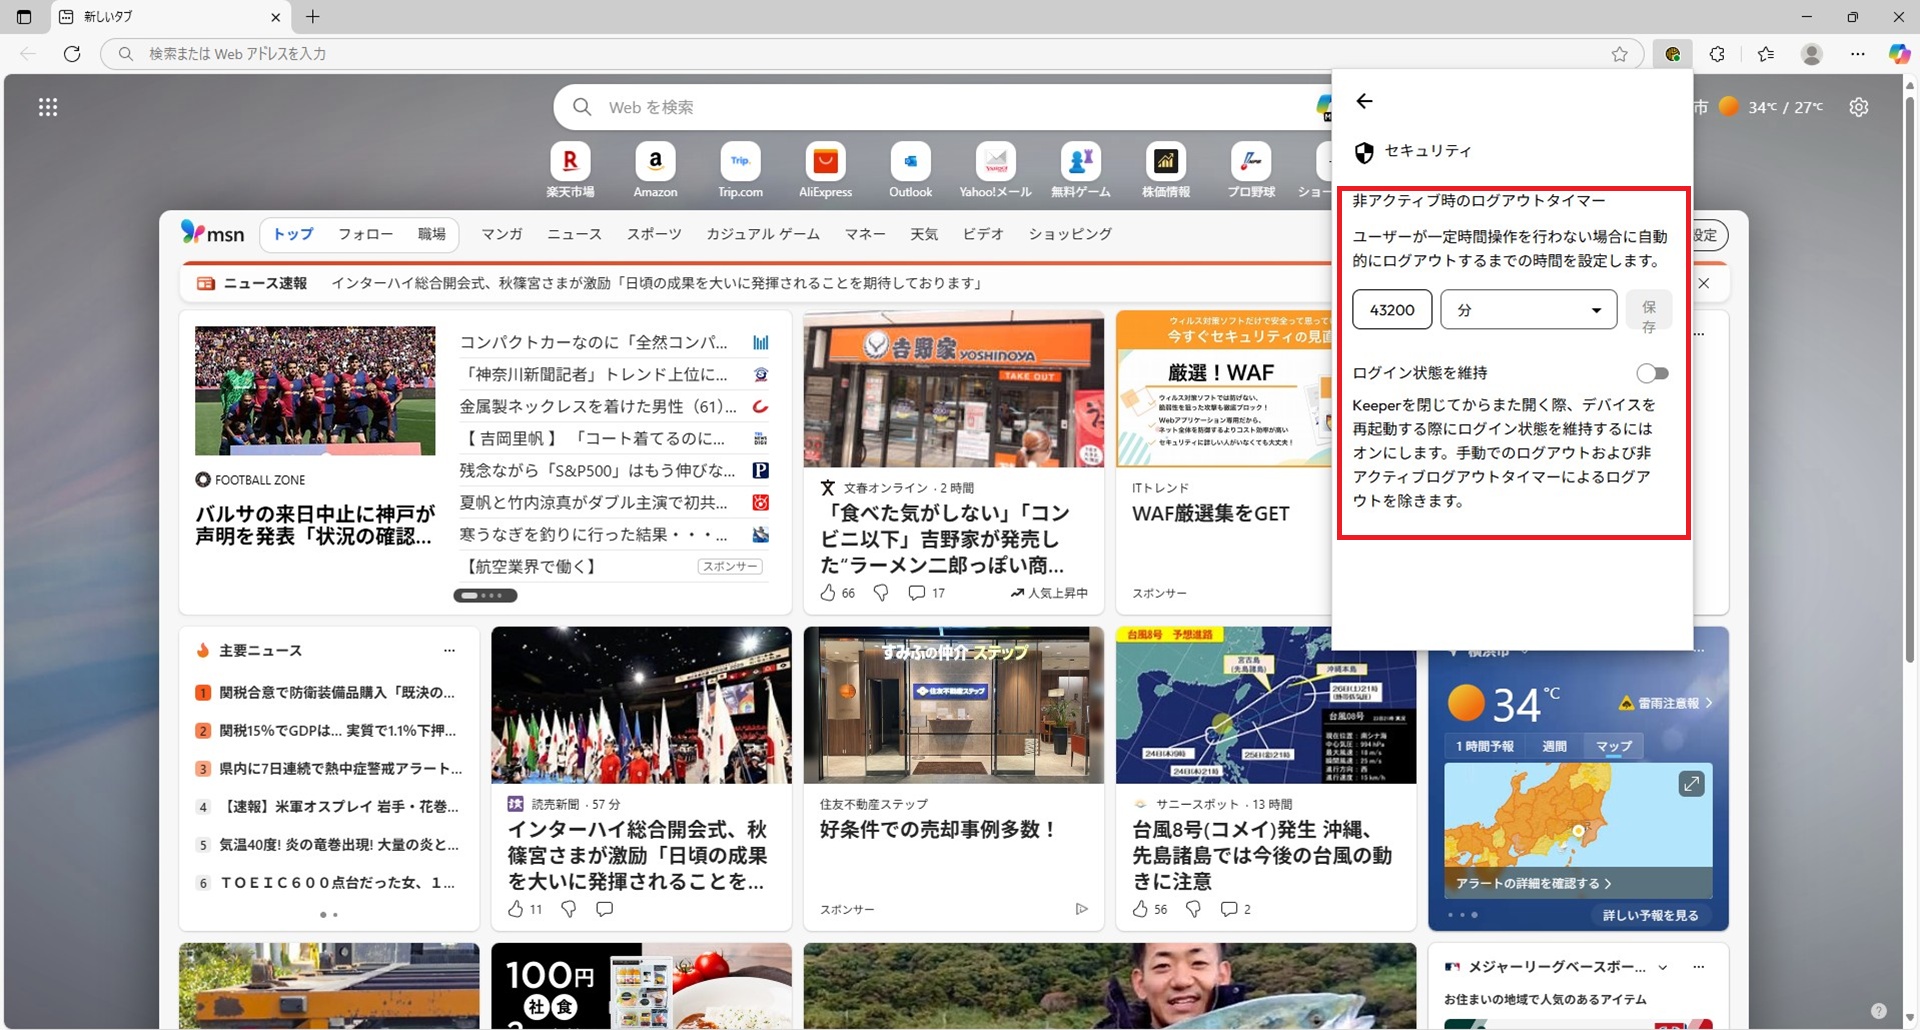Image resolution: width=1920 pixels, height=1030 pixels.
Task: Open the 分 time unit dropdown
Action: click(1528, 310)
